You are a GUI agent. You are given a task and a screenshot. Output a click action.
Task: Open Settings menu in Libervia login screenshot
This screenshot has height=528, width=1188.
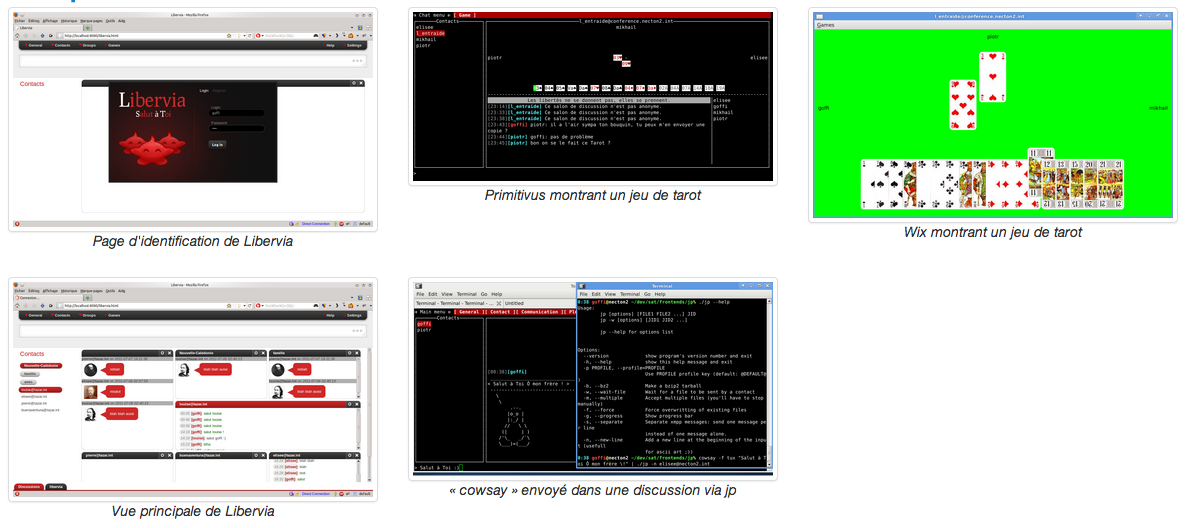(353, 45)
